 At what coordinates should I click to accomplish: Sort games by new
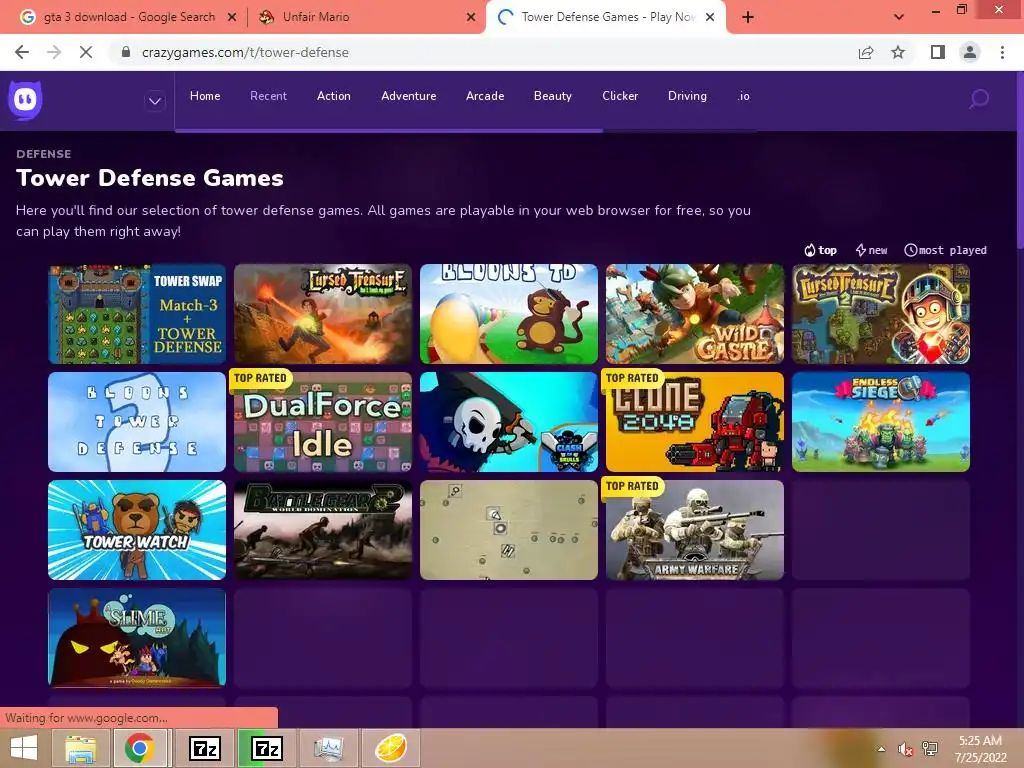coord(871,250)
